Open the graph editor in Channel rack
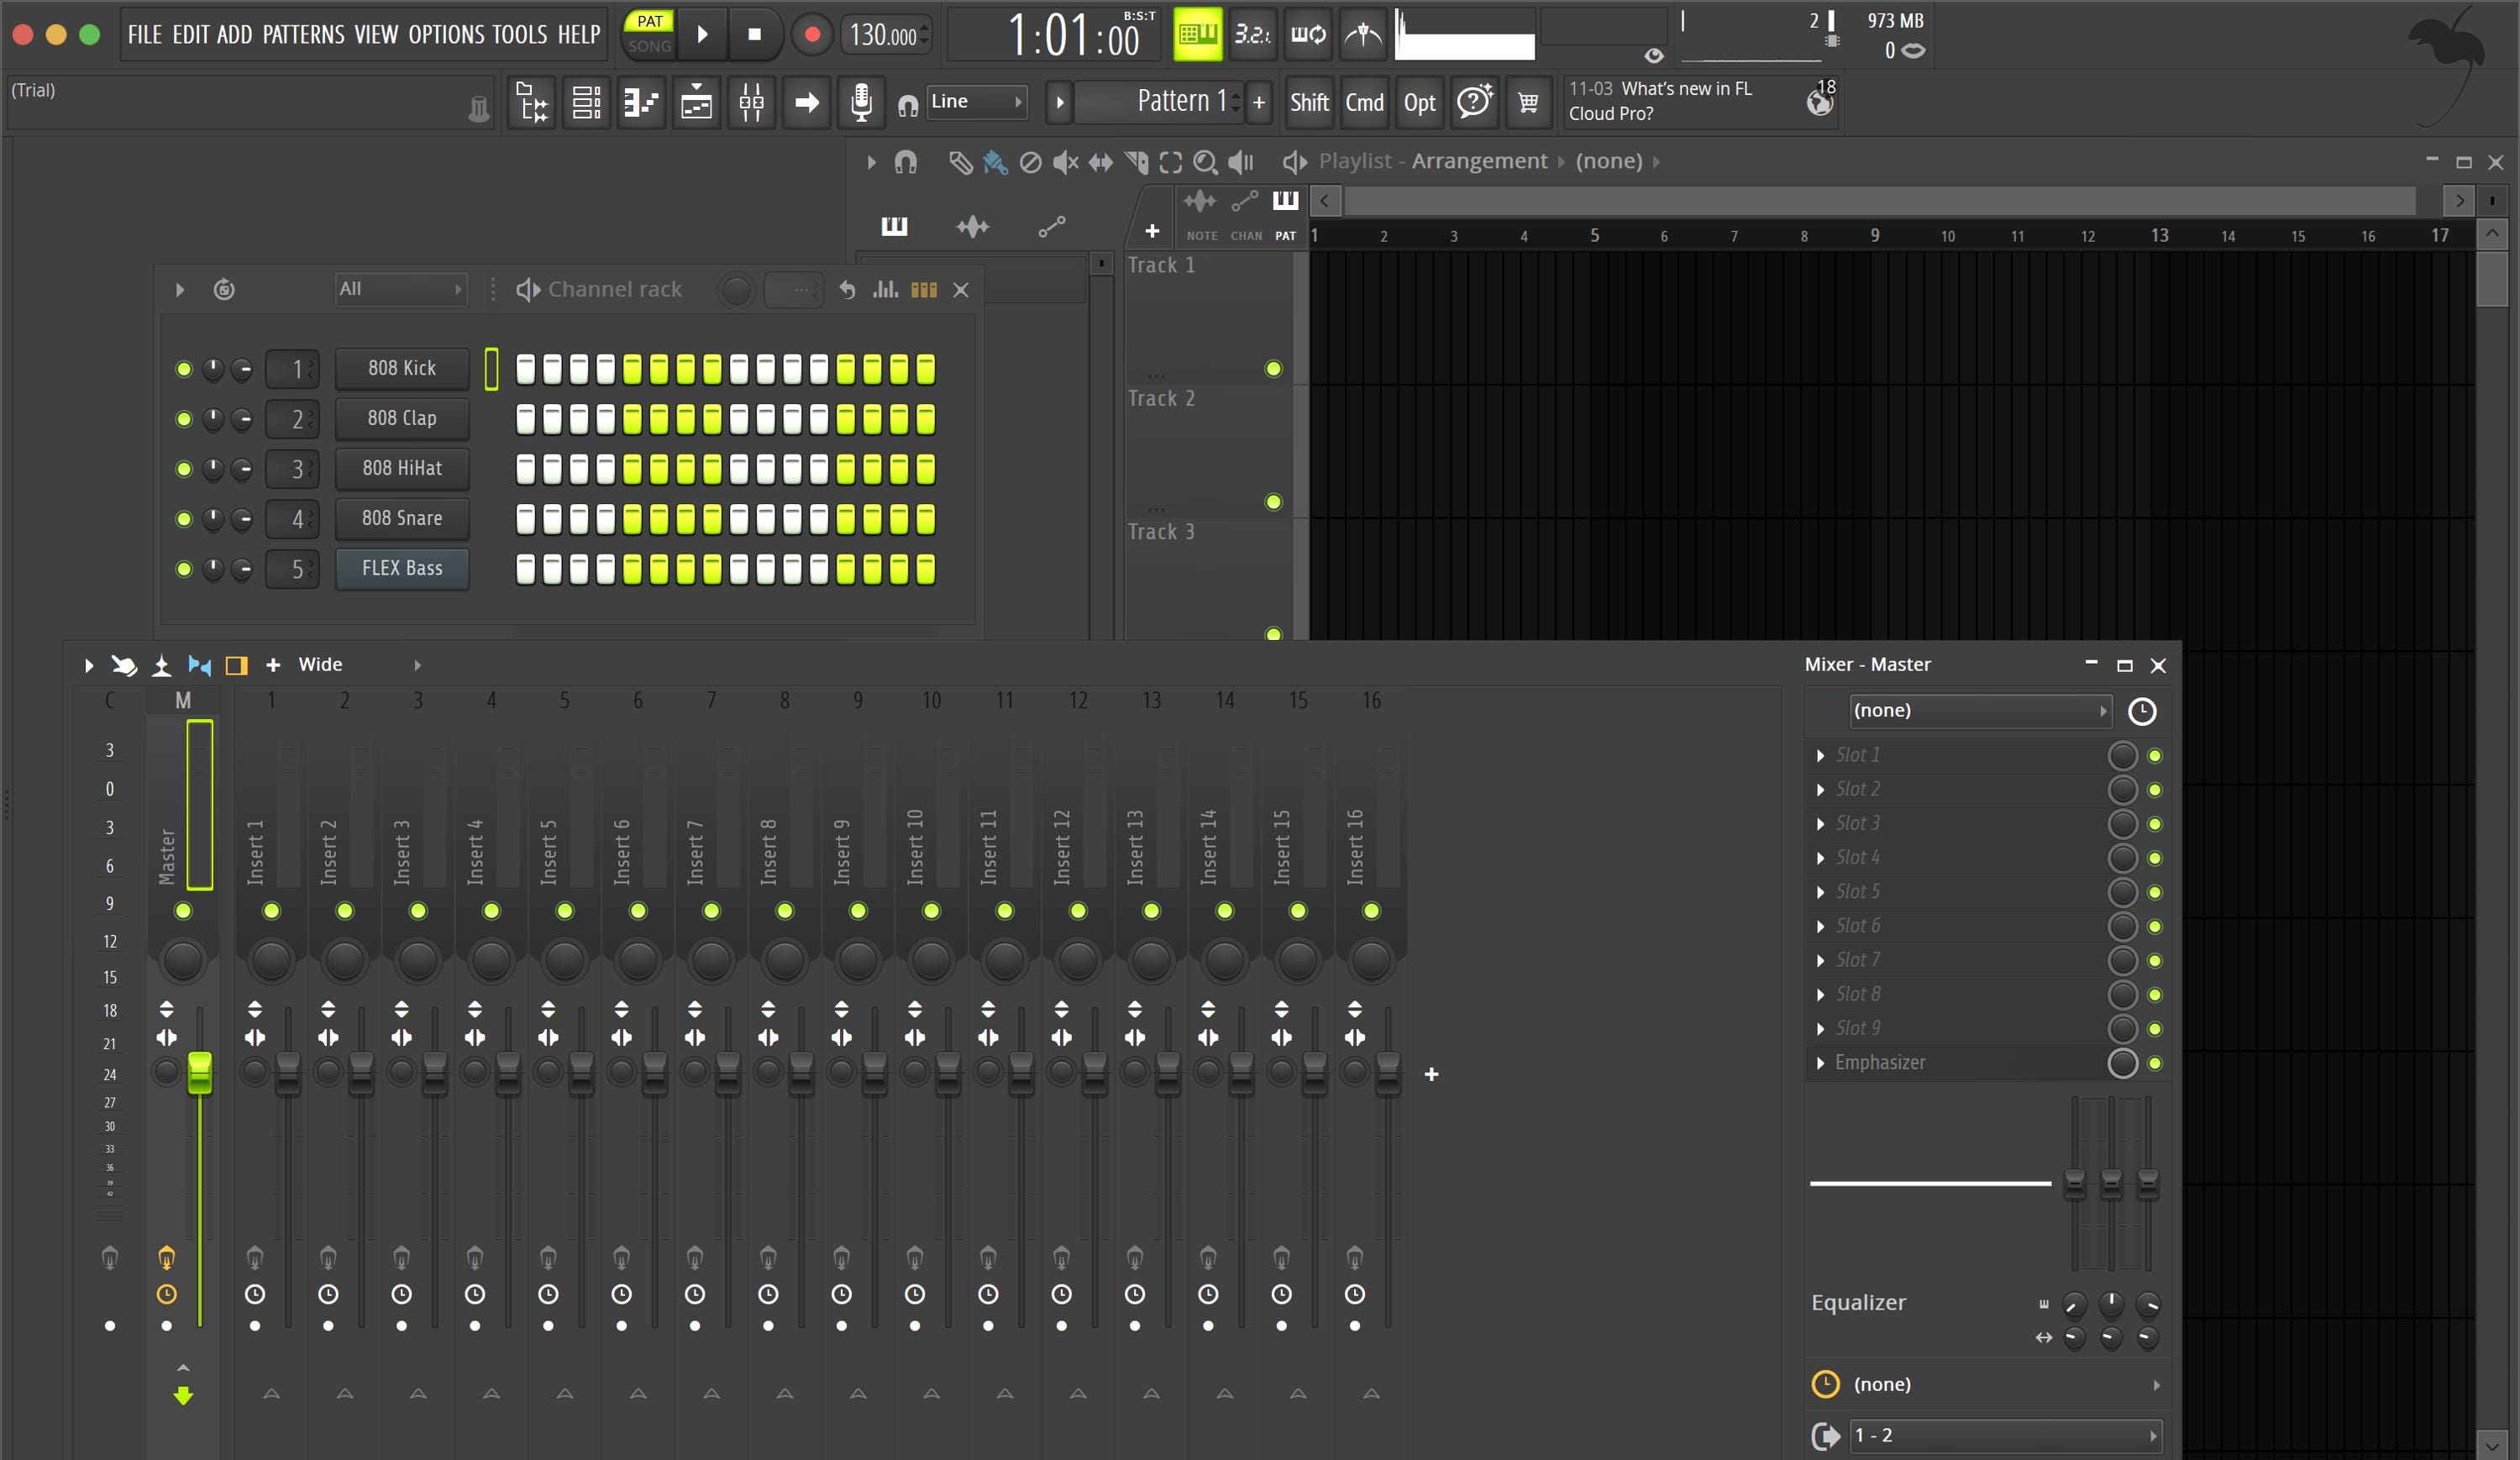 (885, 290)
